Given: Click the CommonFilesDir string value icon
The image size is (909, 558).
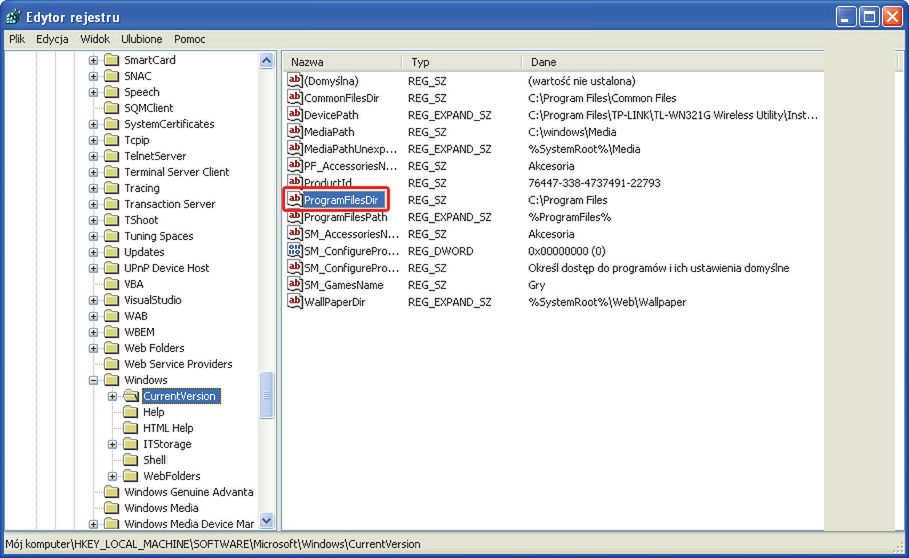Looking at the screenshot, I should pyautogui.click(x=294, y=97).
